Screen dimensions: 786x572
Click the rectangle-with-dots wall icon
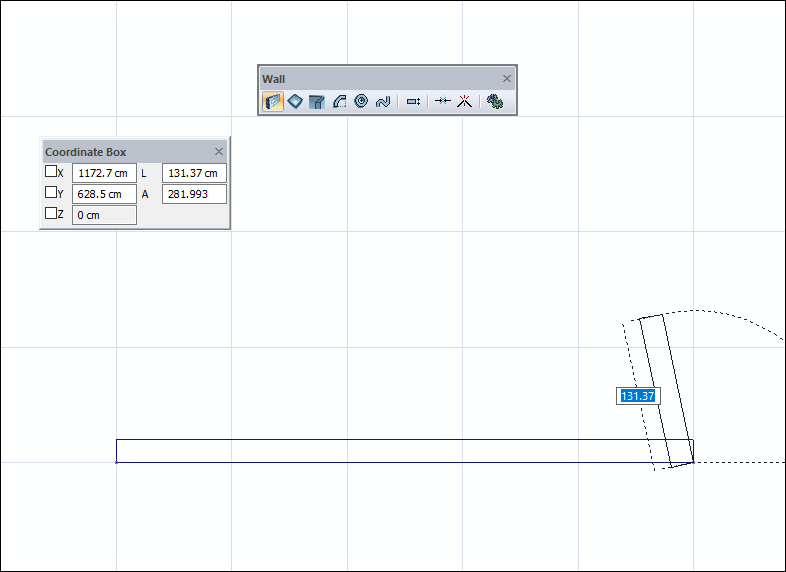coord(413,102)
